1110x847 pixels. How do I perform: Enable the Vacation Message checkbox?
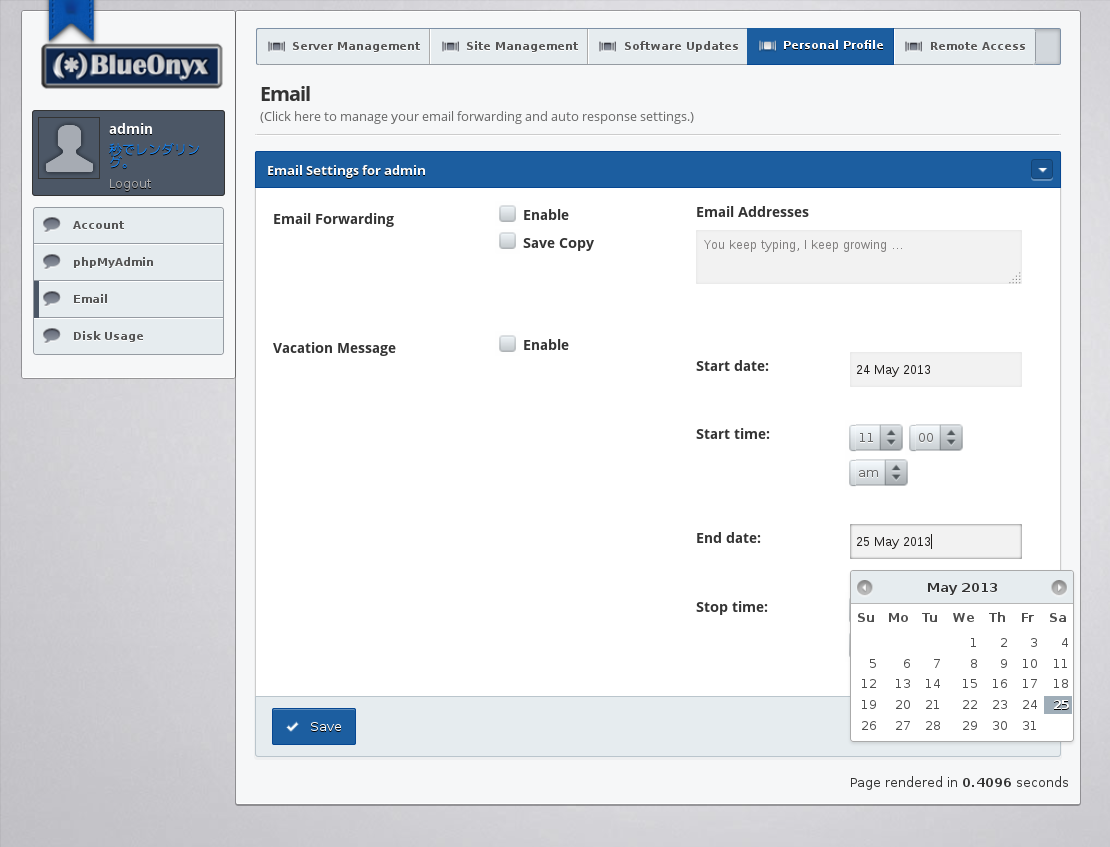[508, 344]
